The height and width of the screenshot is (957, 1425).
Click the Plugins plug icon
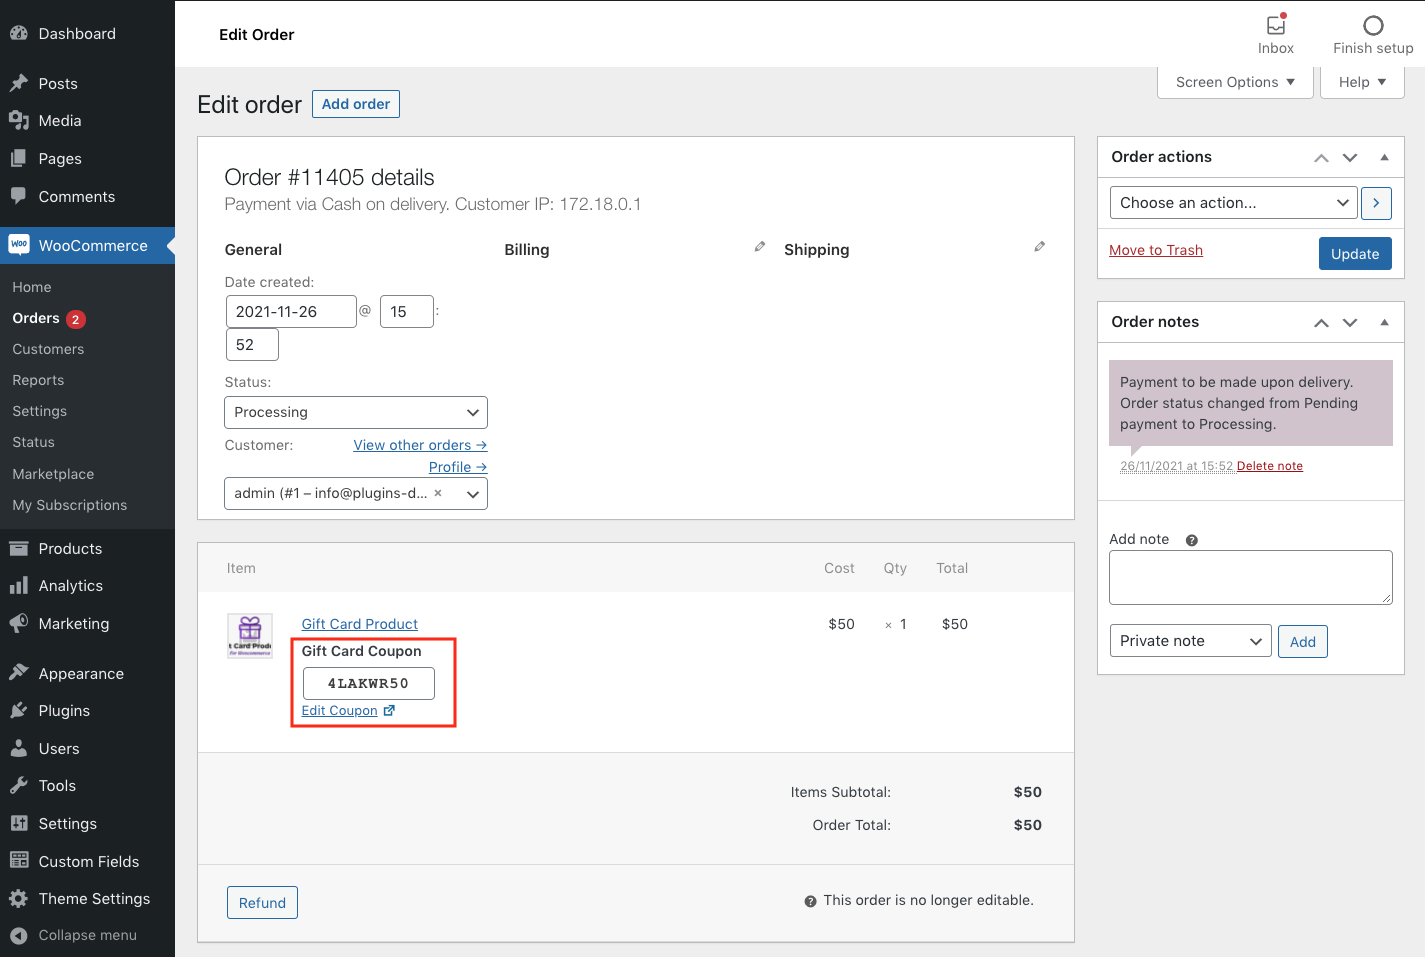[18, 711]
